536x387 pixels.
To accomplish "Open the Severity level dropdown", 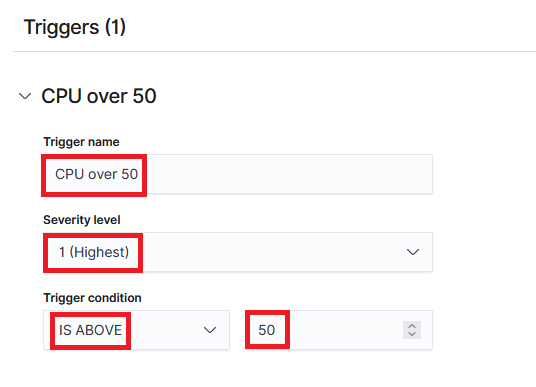I will tap(238, 252).
